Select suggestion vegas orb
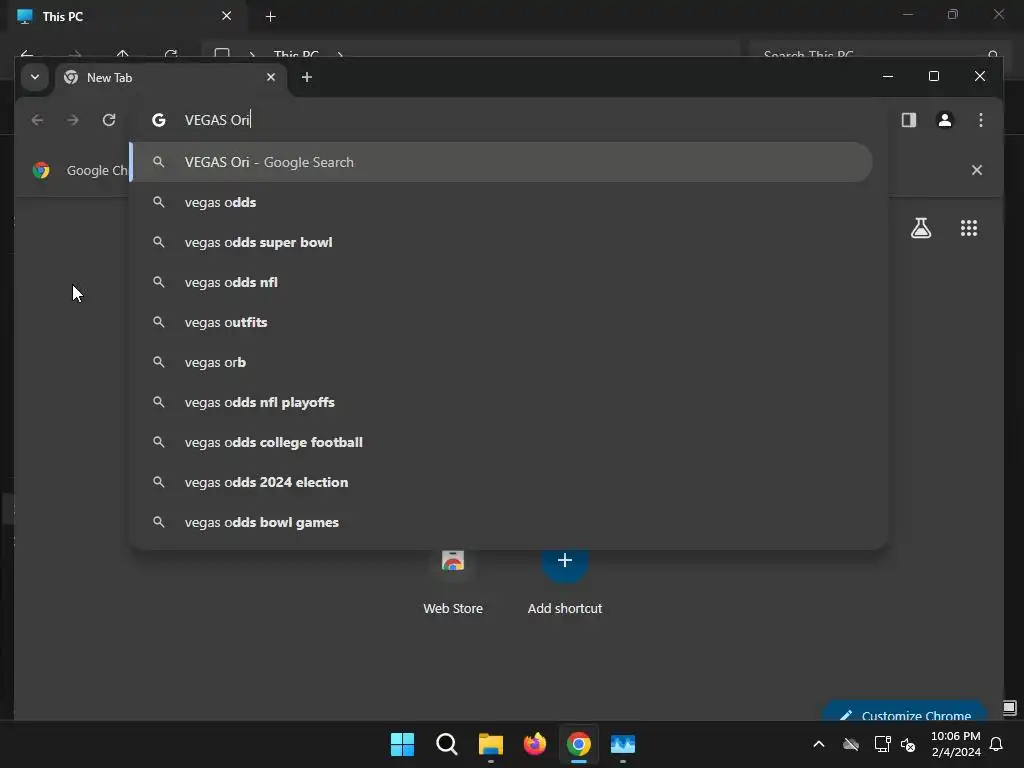 [x=502, y=362]
